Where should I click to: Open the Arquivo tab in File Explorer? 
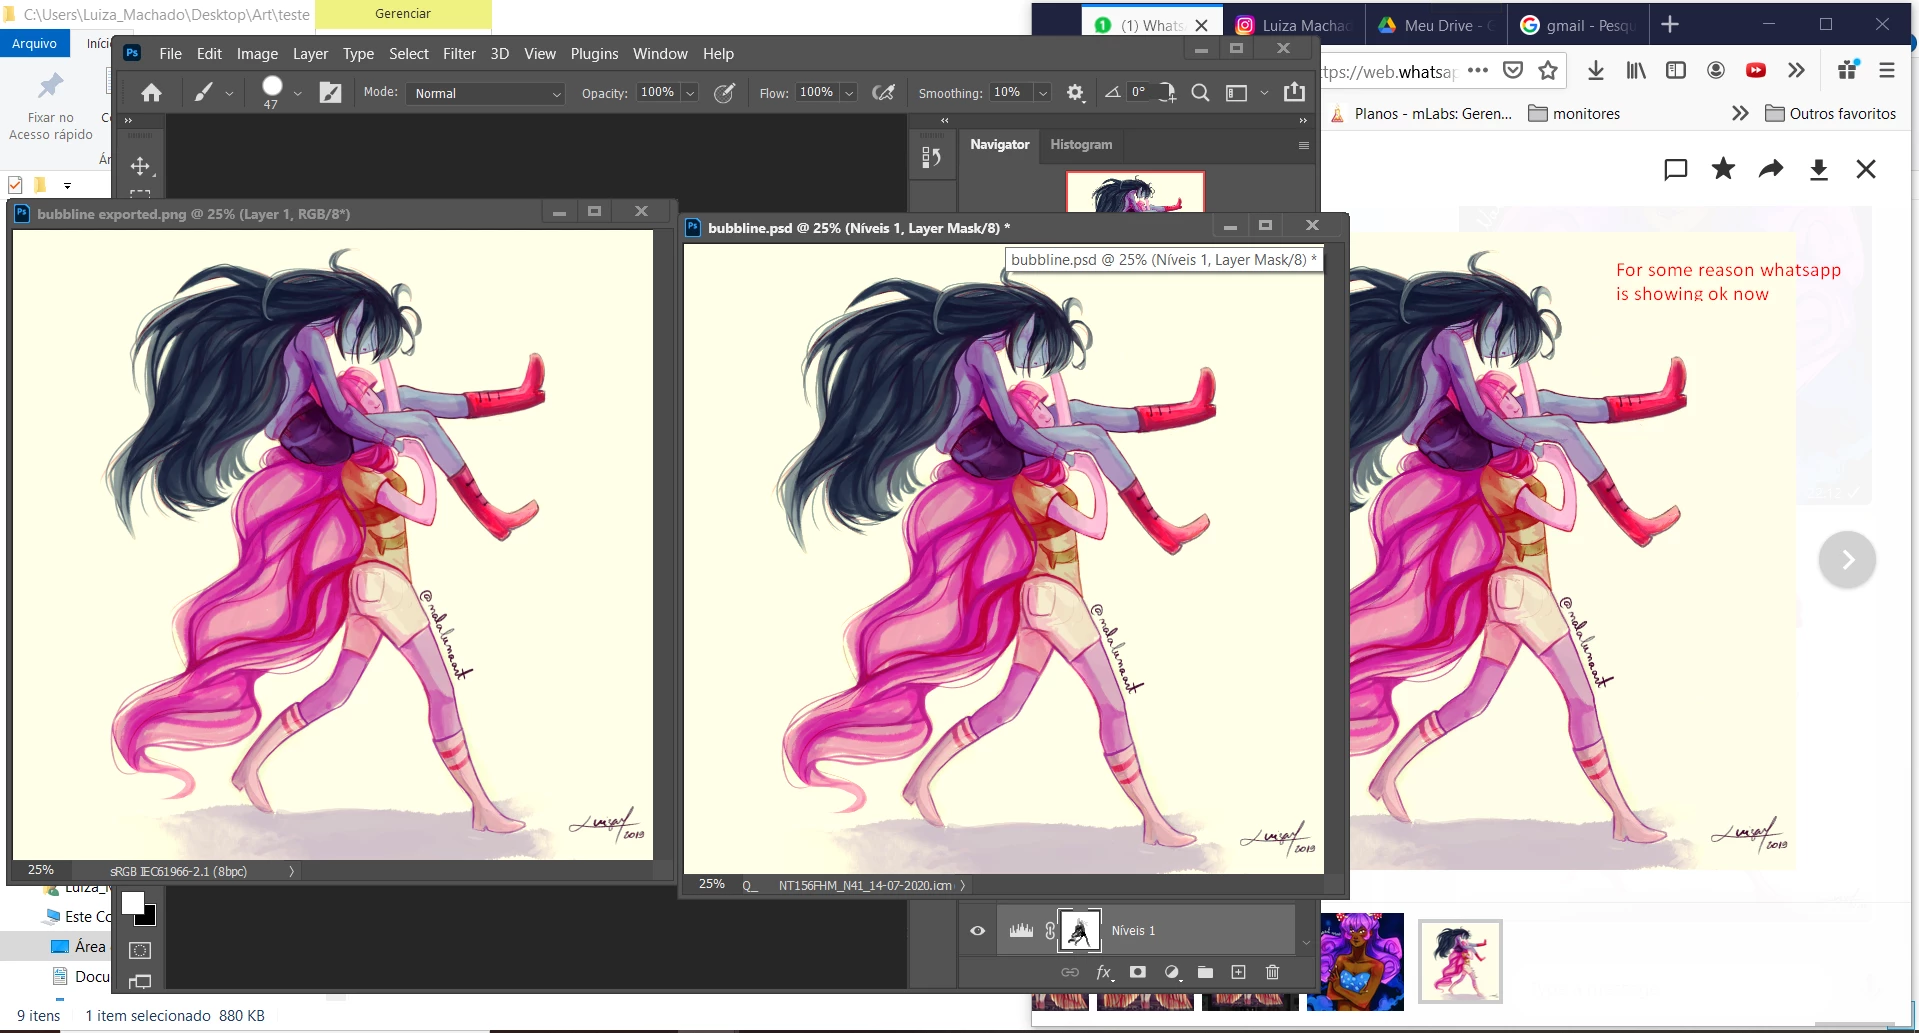point(35,43)
